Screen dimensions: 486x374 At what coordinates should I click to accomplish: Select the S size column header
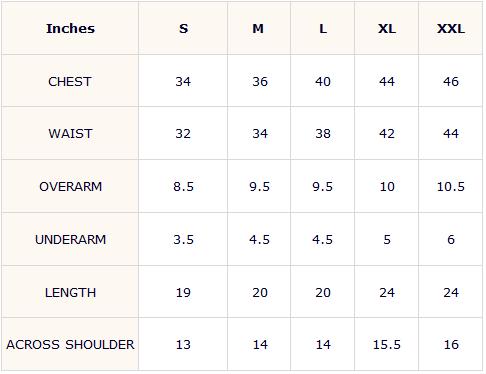point(183,29)
